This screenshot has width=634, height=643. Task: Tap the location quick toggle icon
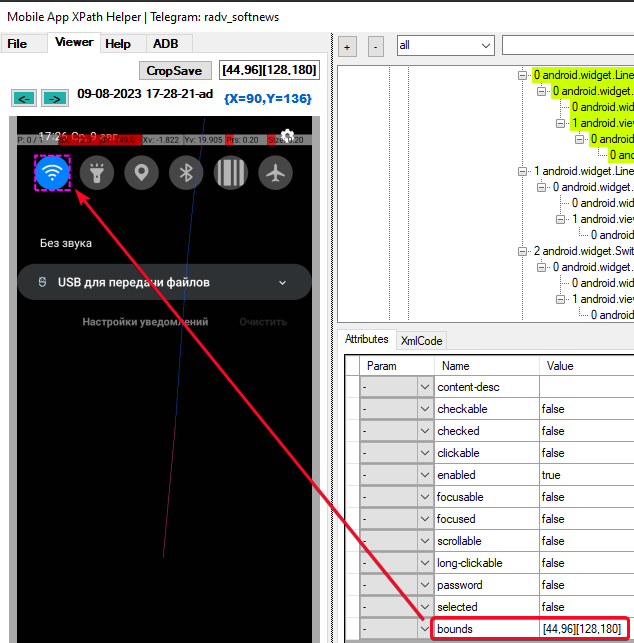coord(141,173)
